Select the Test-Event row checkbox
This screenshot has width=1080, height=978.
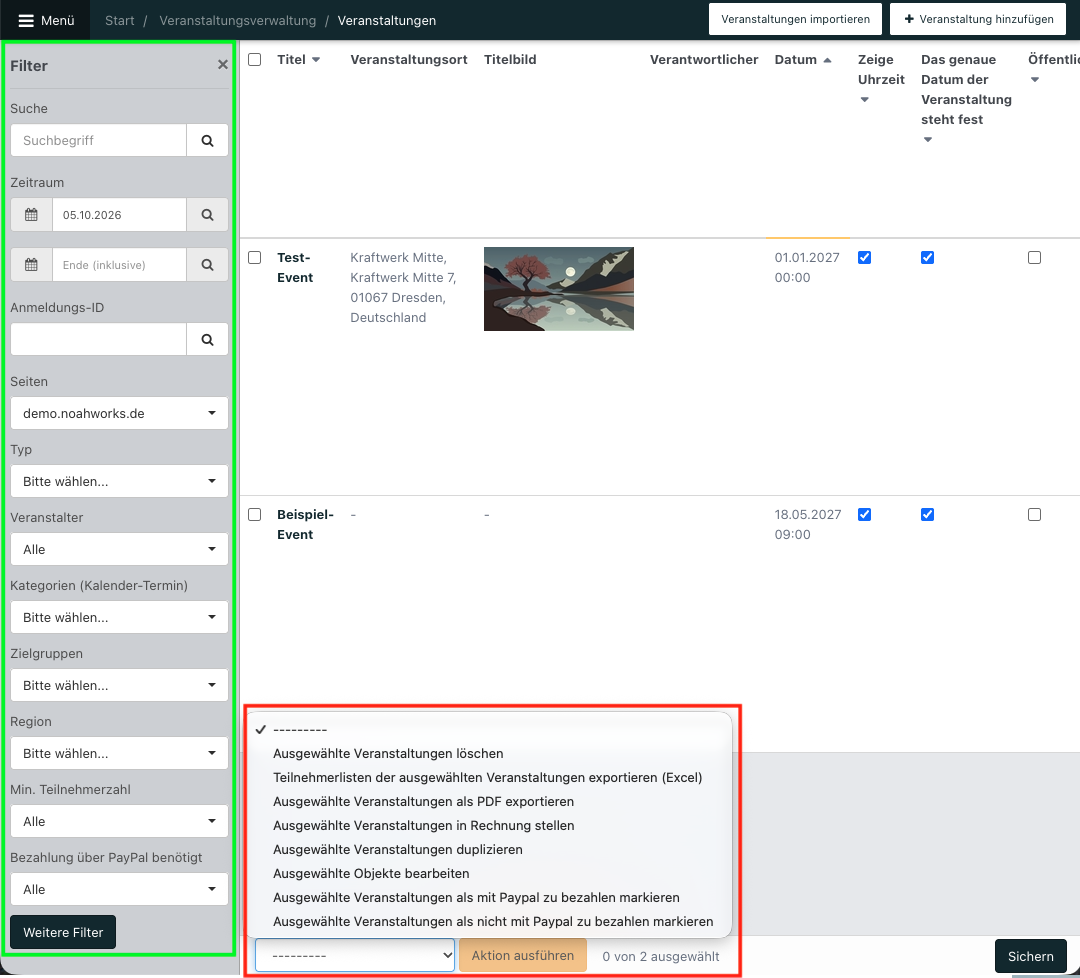click(x=255, y=258)
